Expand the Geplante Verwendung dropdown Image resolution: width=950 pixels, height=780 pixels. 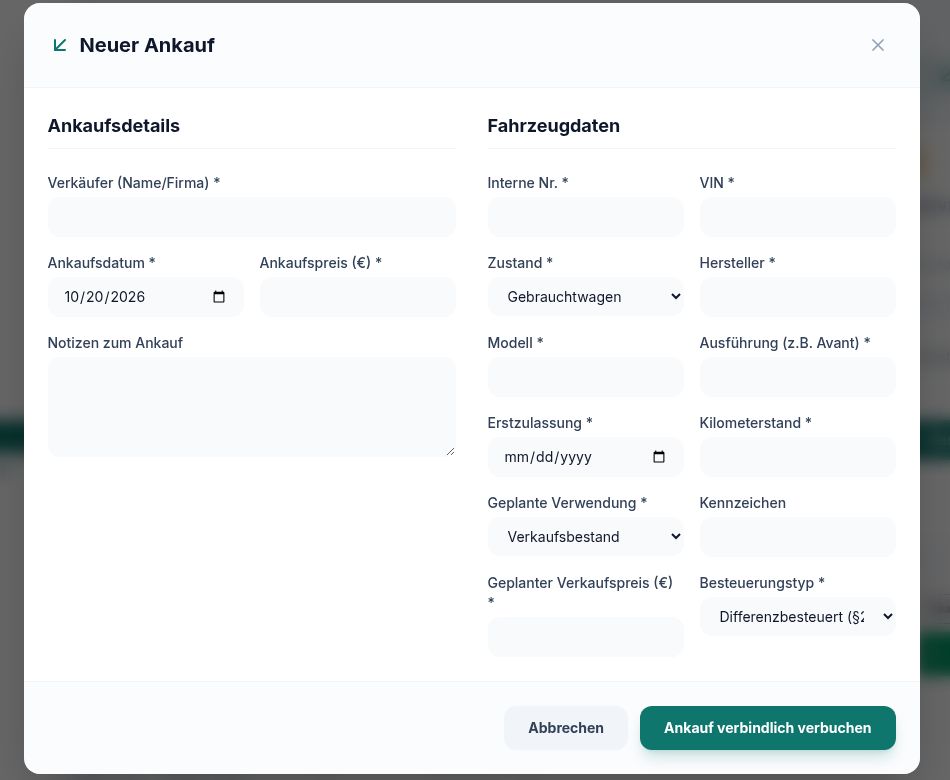tap(585, 537)
